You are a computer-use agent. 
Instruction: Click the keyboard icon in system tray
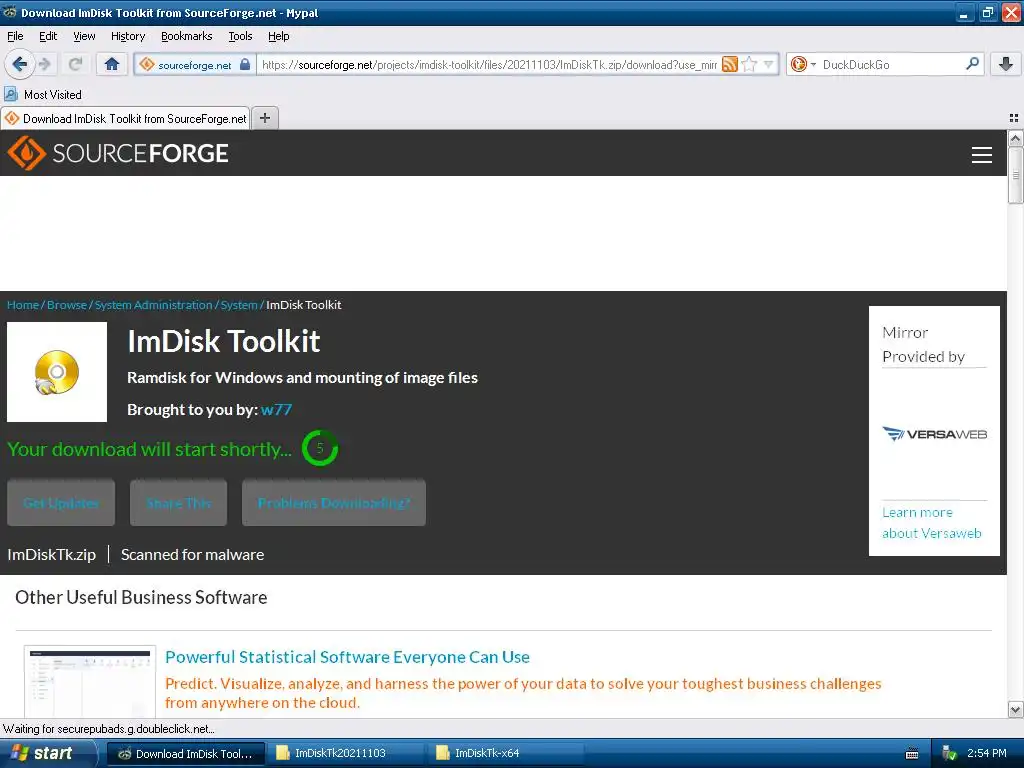(x=912, y=754)
